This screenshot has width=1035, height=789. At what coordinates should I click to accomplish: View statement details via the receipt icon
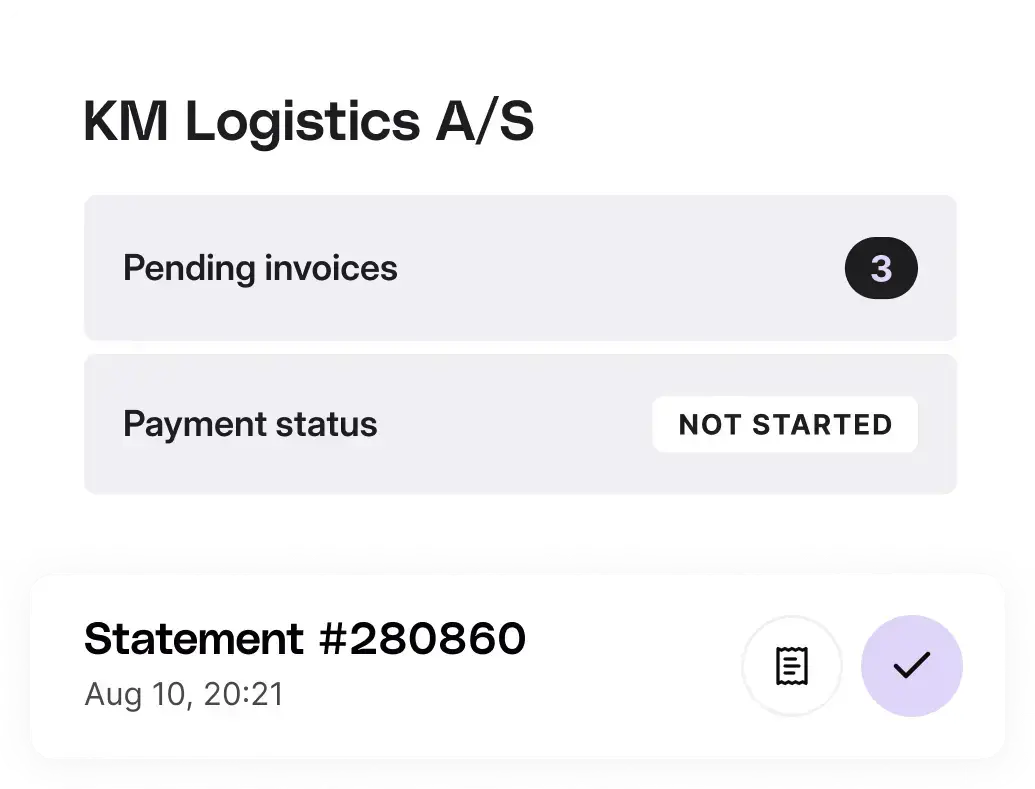point(791,666)
